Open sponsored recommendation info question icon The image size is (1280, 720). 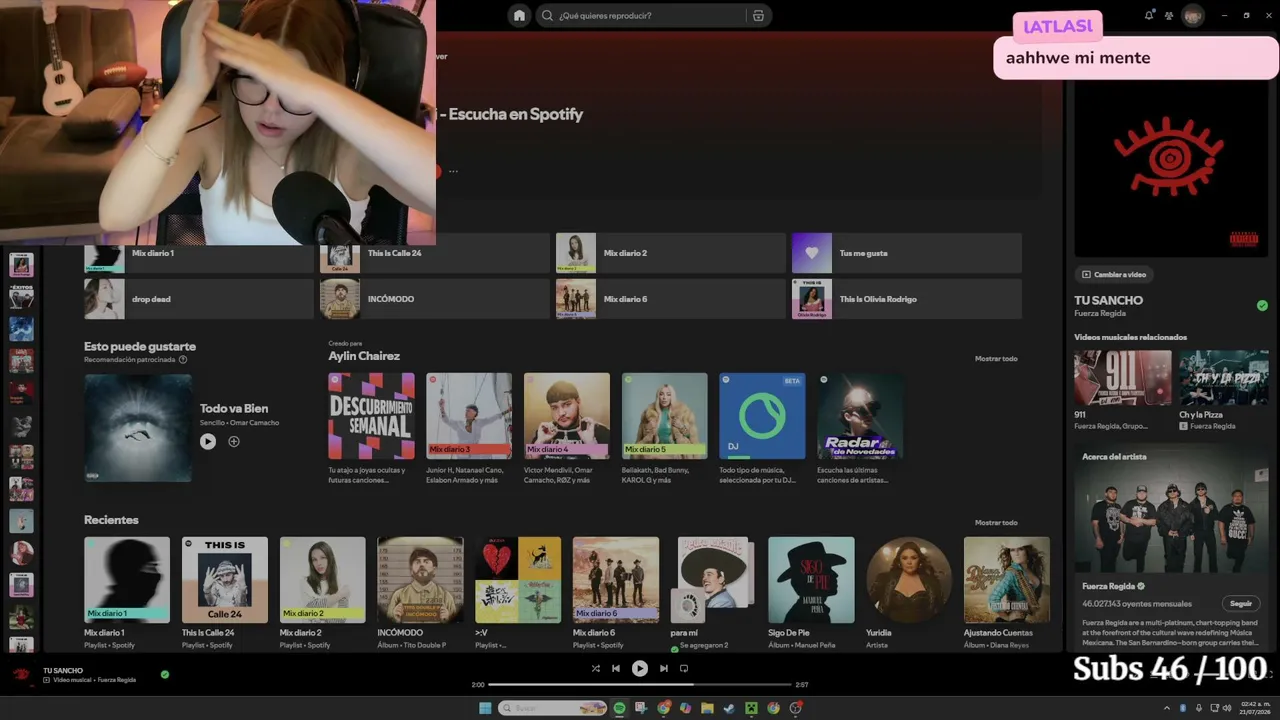coord(183,359)
